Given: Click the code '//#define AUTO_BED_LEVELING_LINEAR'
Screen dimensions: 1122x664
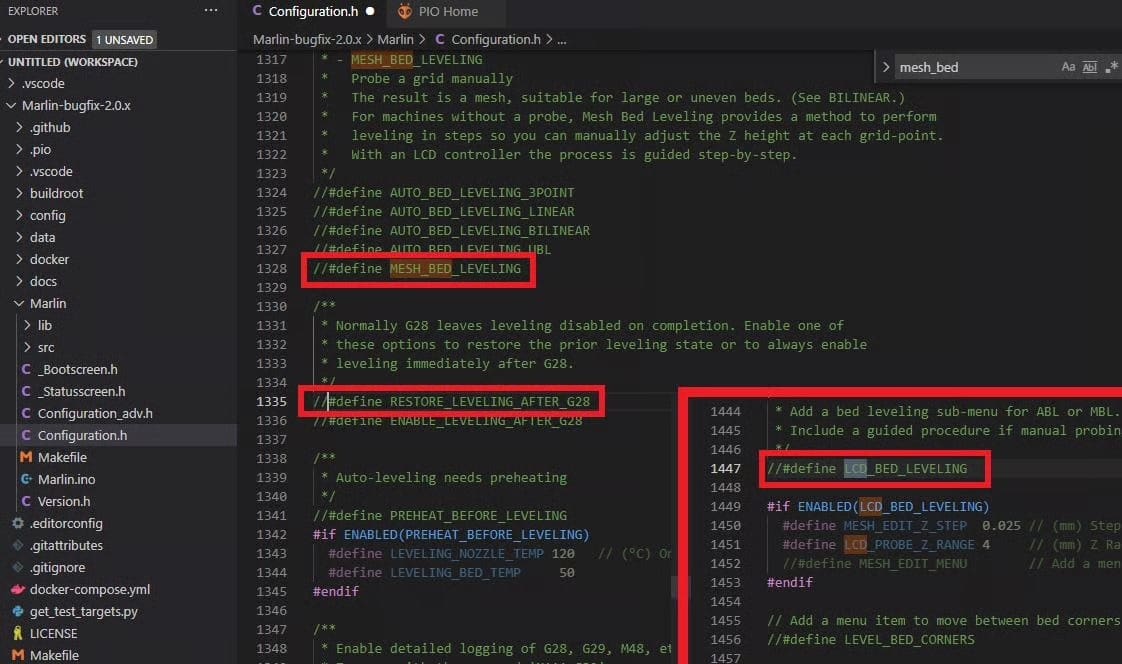Looking at the screenshot, I should pyautogui.click(x=444, y=212).
